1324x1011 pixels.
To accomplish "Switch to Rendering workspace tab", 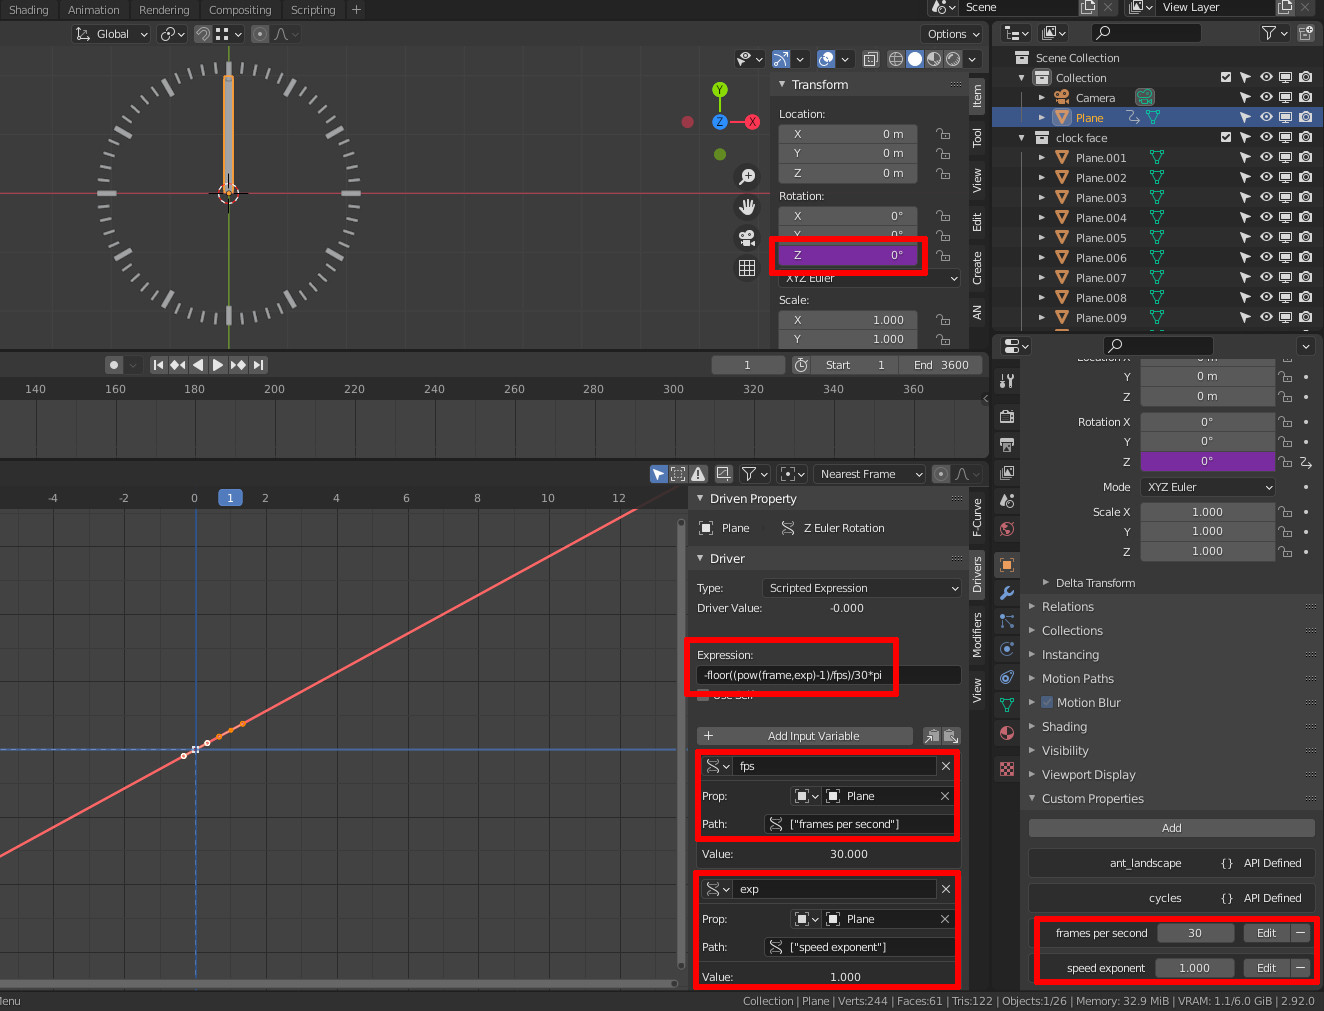I will (164, 10).
